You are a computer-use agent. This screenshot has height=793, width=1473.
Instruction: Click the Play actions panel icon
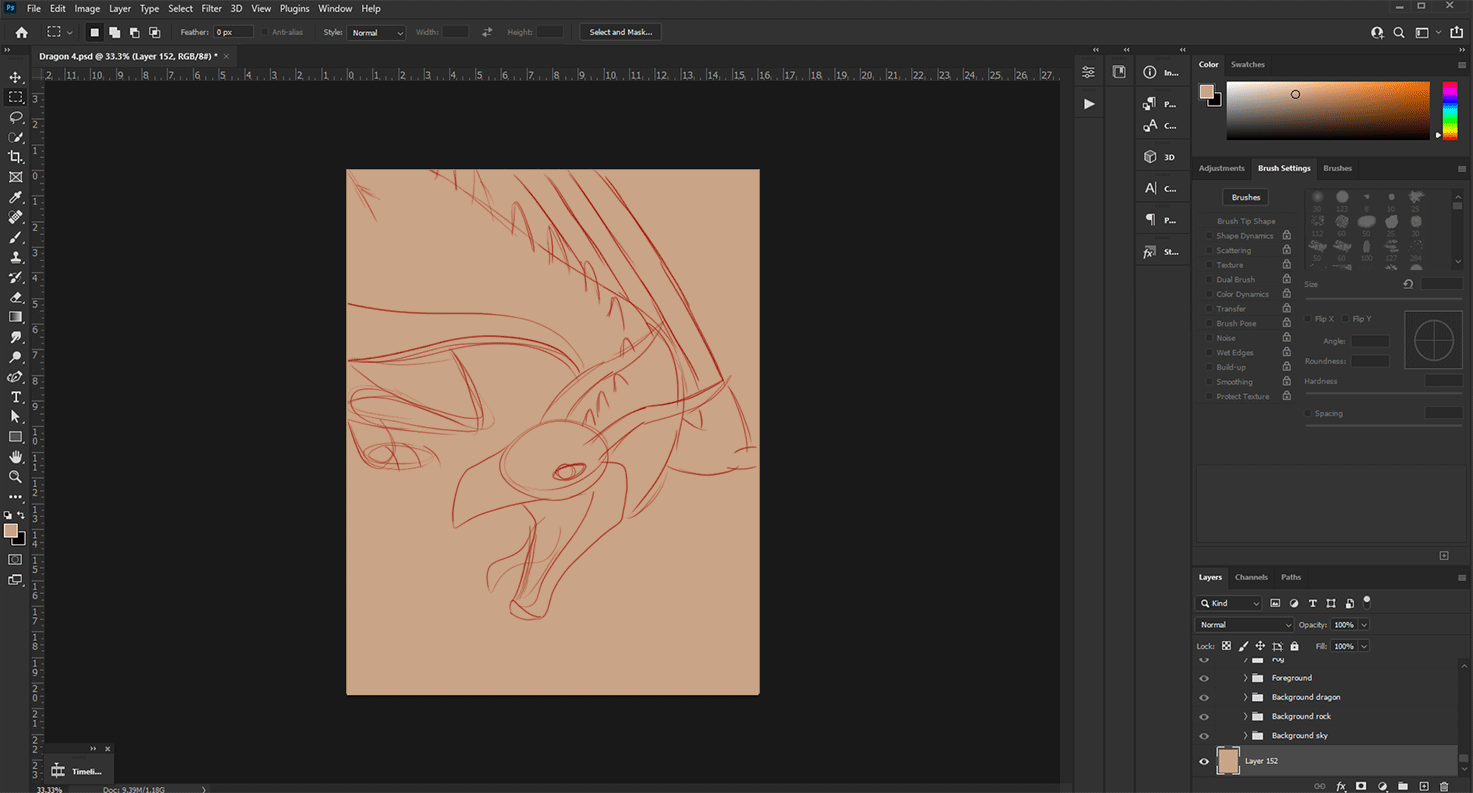pyautogui.click(x=1089, y=104)
